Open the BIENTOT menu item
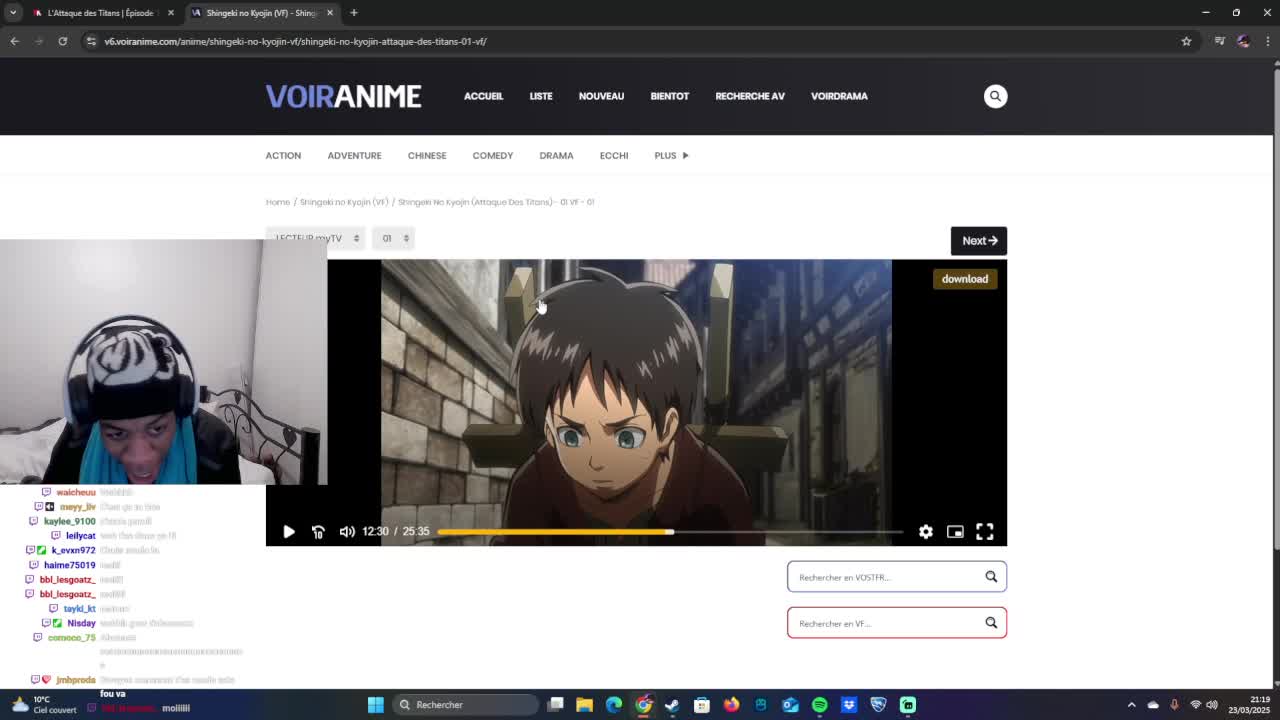The width and height of the screenshot is (1280, 720). click(670, 96)
